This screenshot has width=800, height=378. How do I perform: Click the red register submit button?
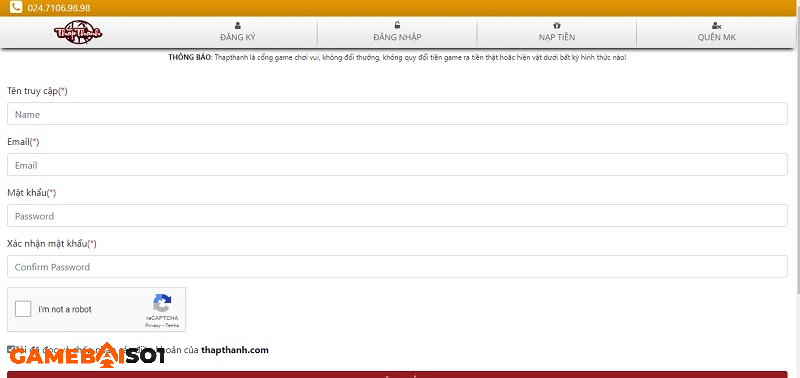pos(397,374)
